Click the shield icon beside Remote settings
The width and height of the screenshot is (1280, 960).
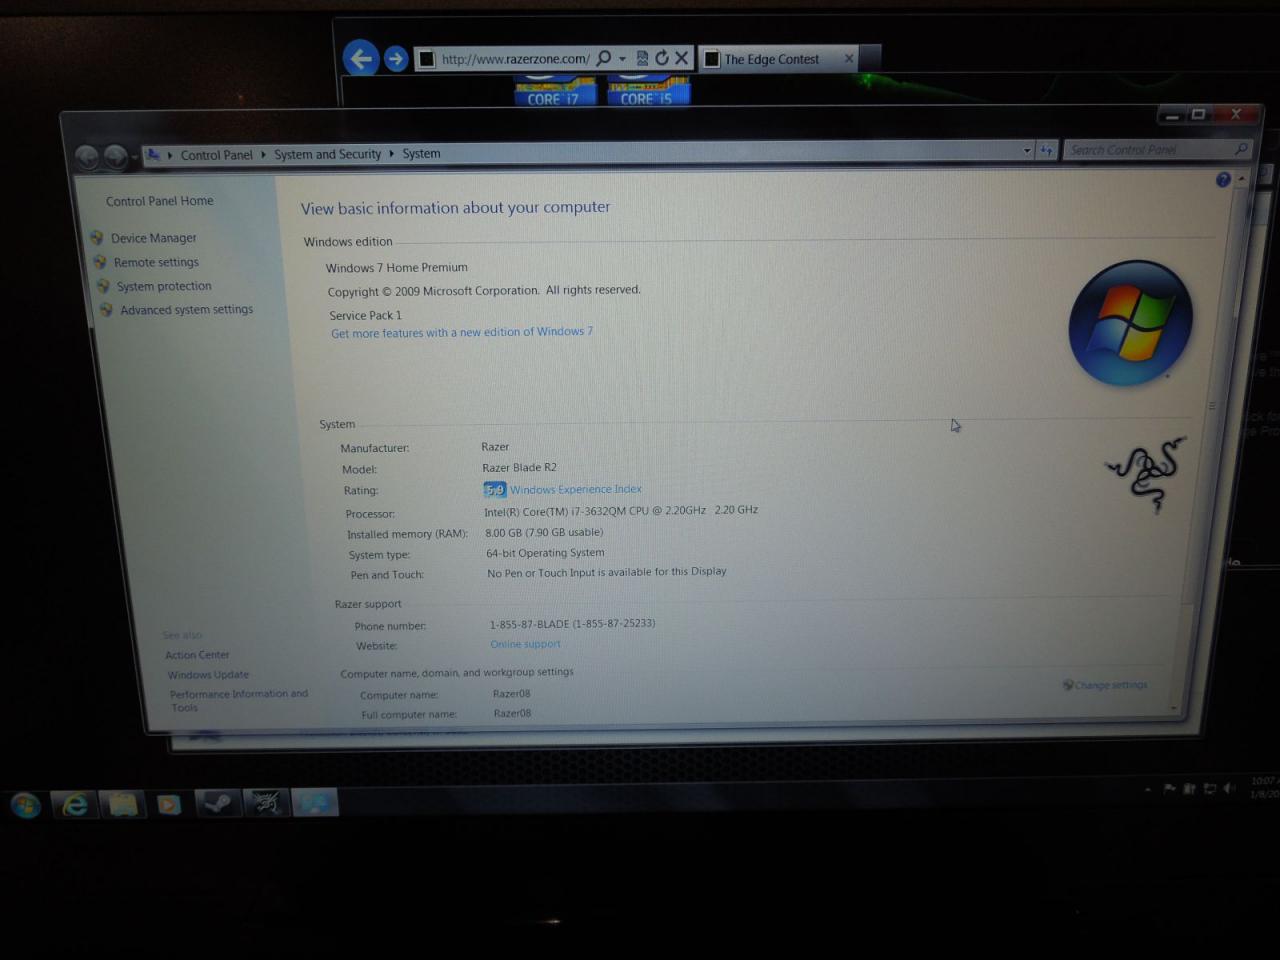(x=100, y=262)
